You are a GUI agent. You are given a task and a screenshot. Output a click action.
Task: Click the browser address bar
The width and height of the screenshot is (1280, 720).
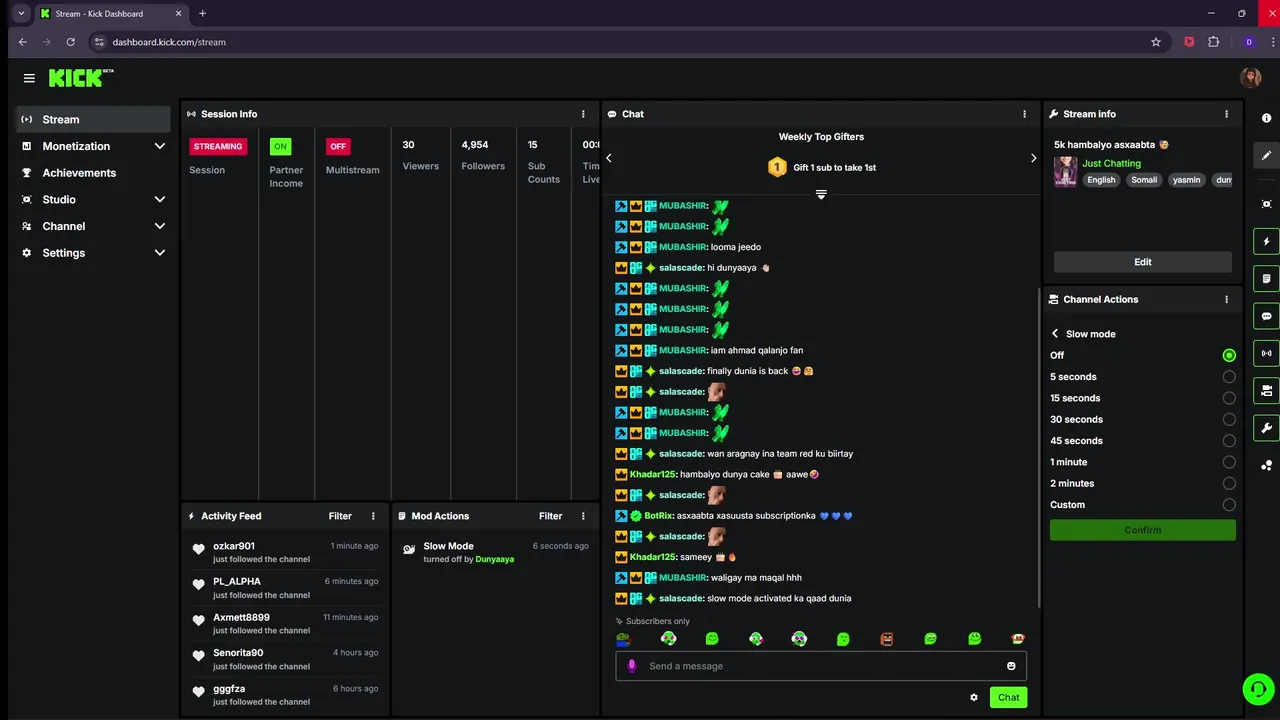point(620,42)
